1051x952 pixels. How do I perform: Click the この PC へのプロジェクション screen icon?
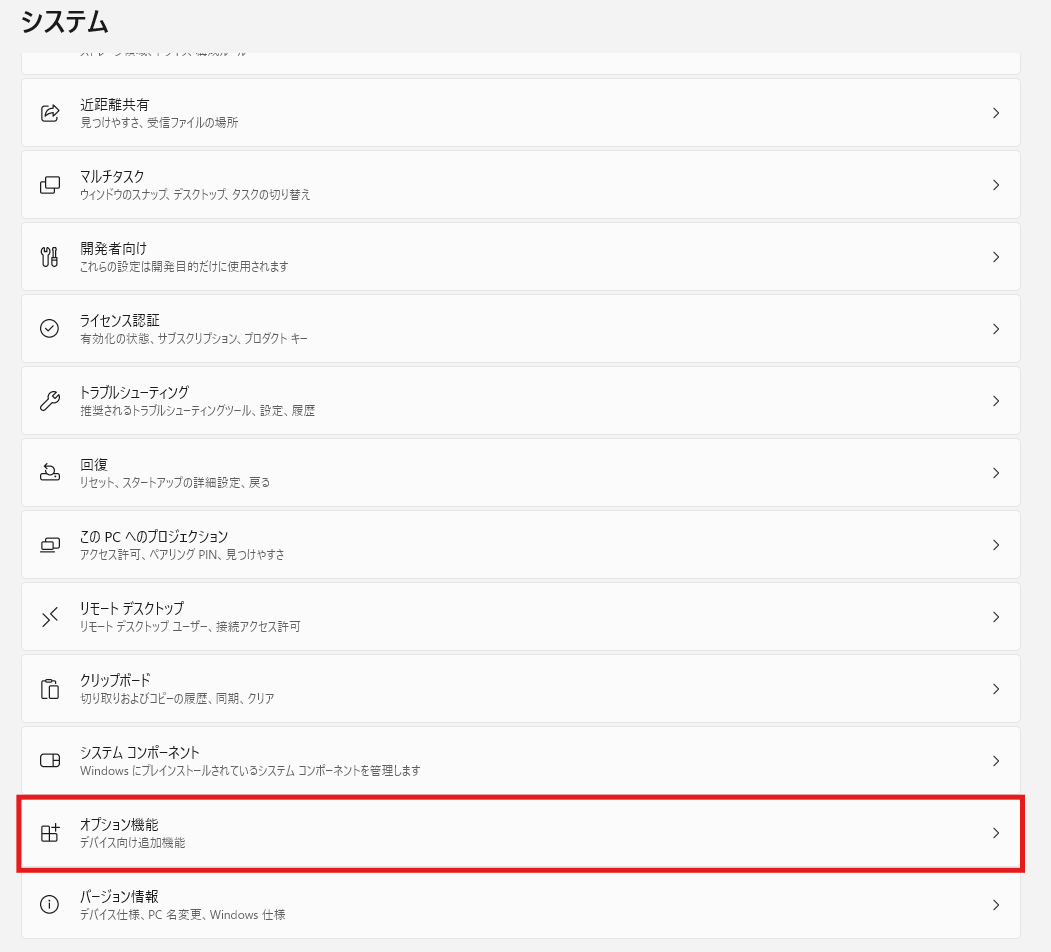click(50, 545)
